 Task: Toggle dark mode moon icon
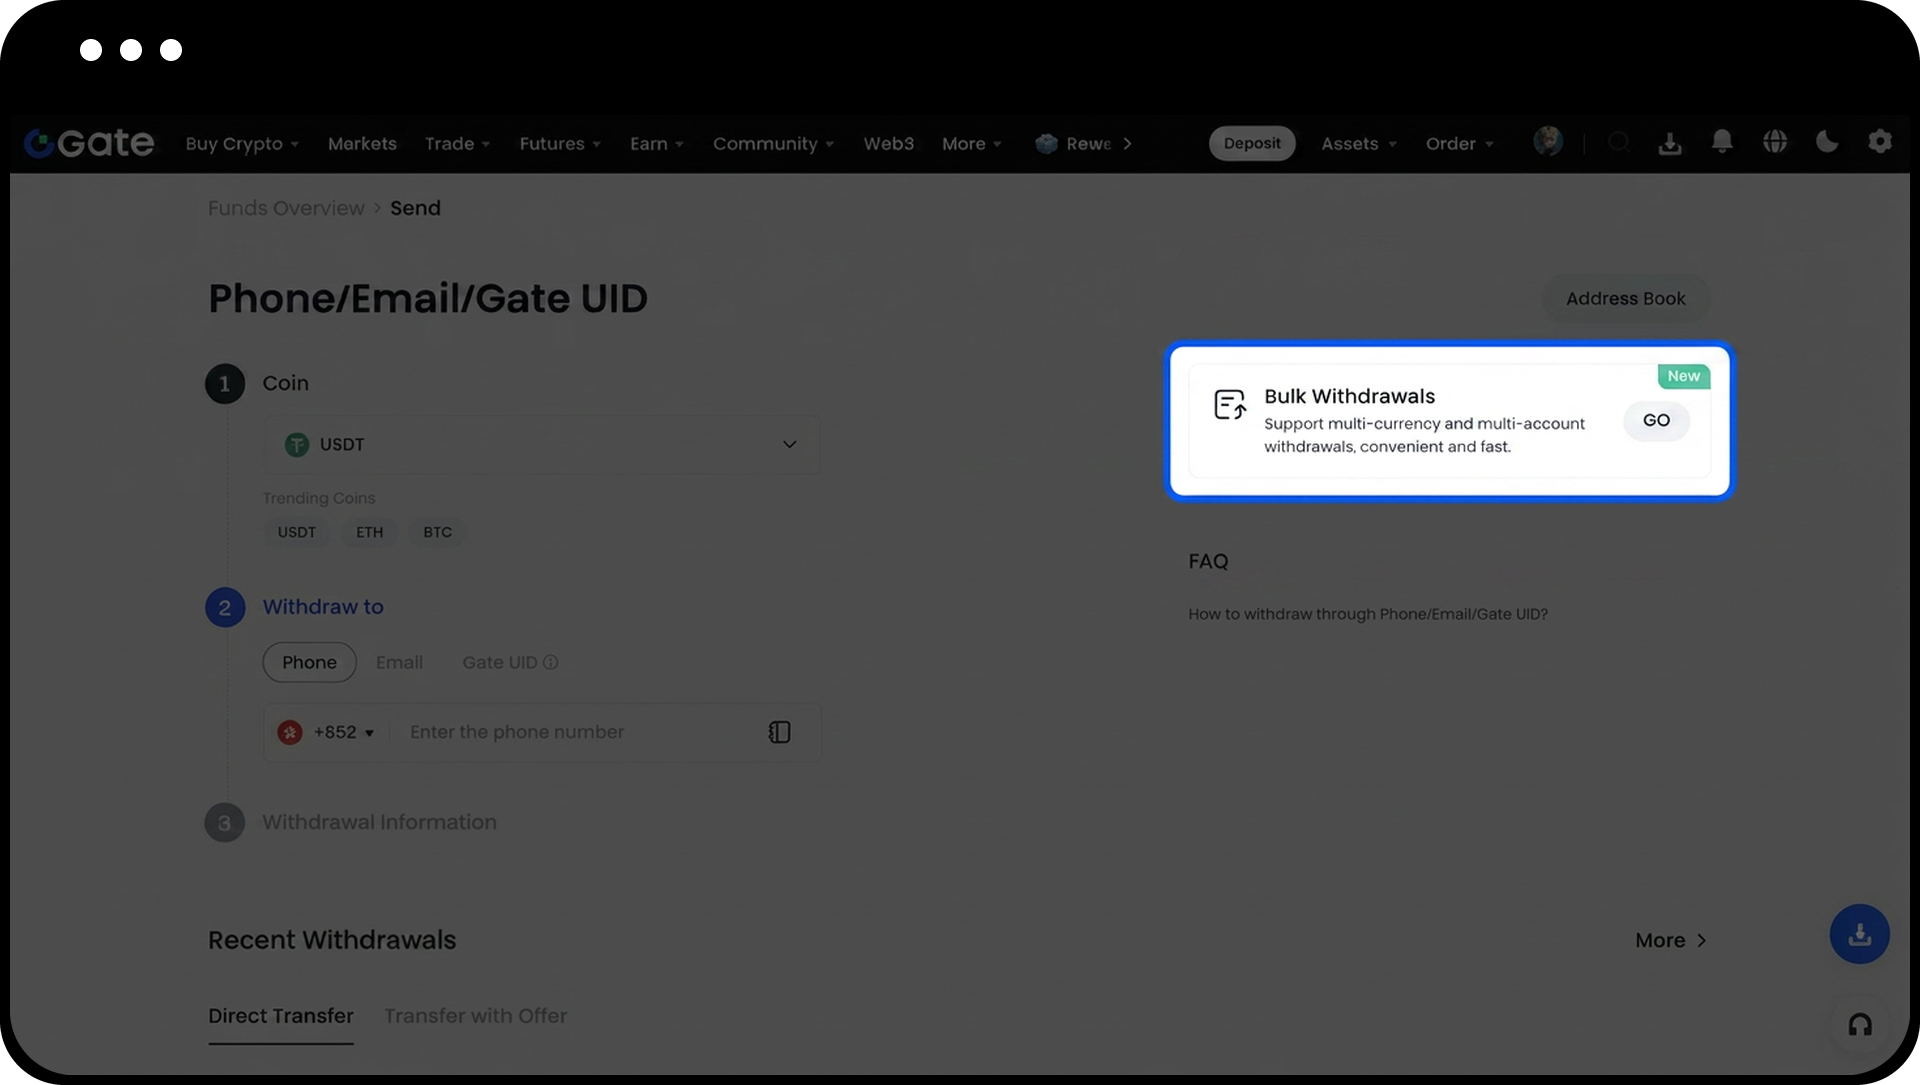(1827, 142)
